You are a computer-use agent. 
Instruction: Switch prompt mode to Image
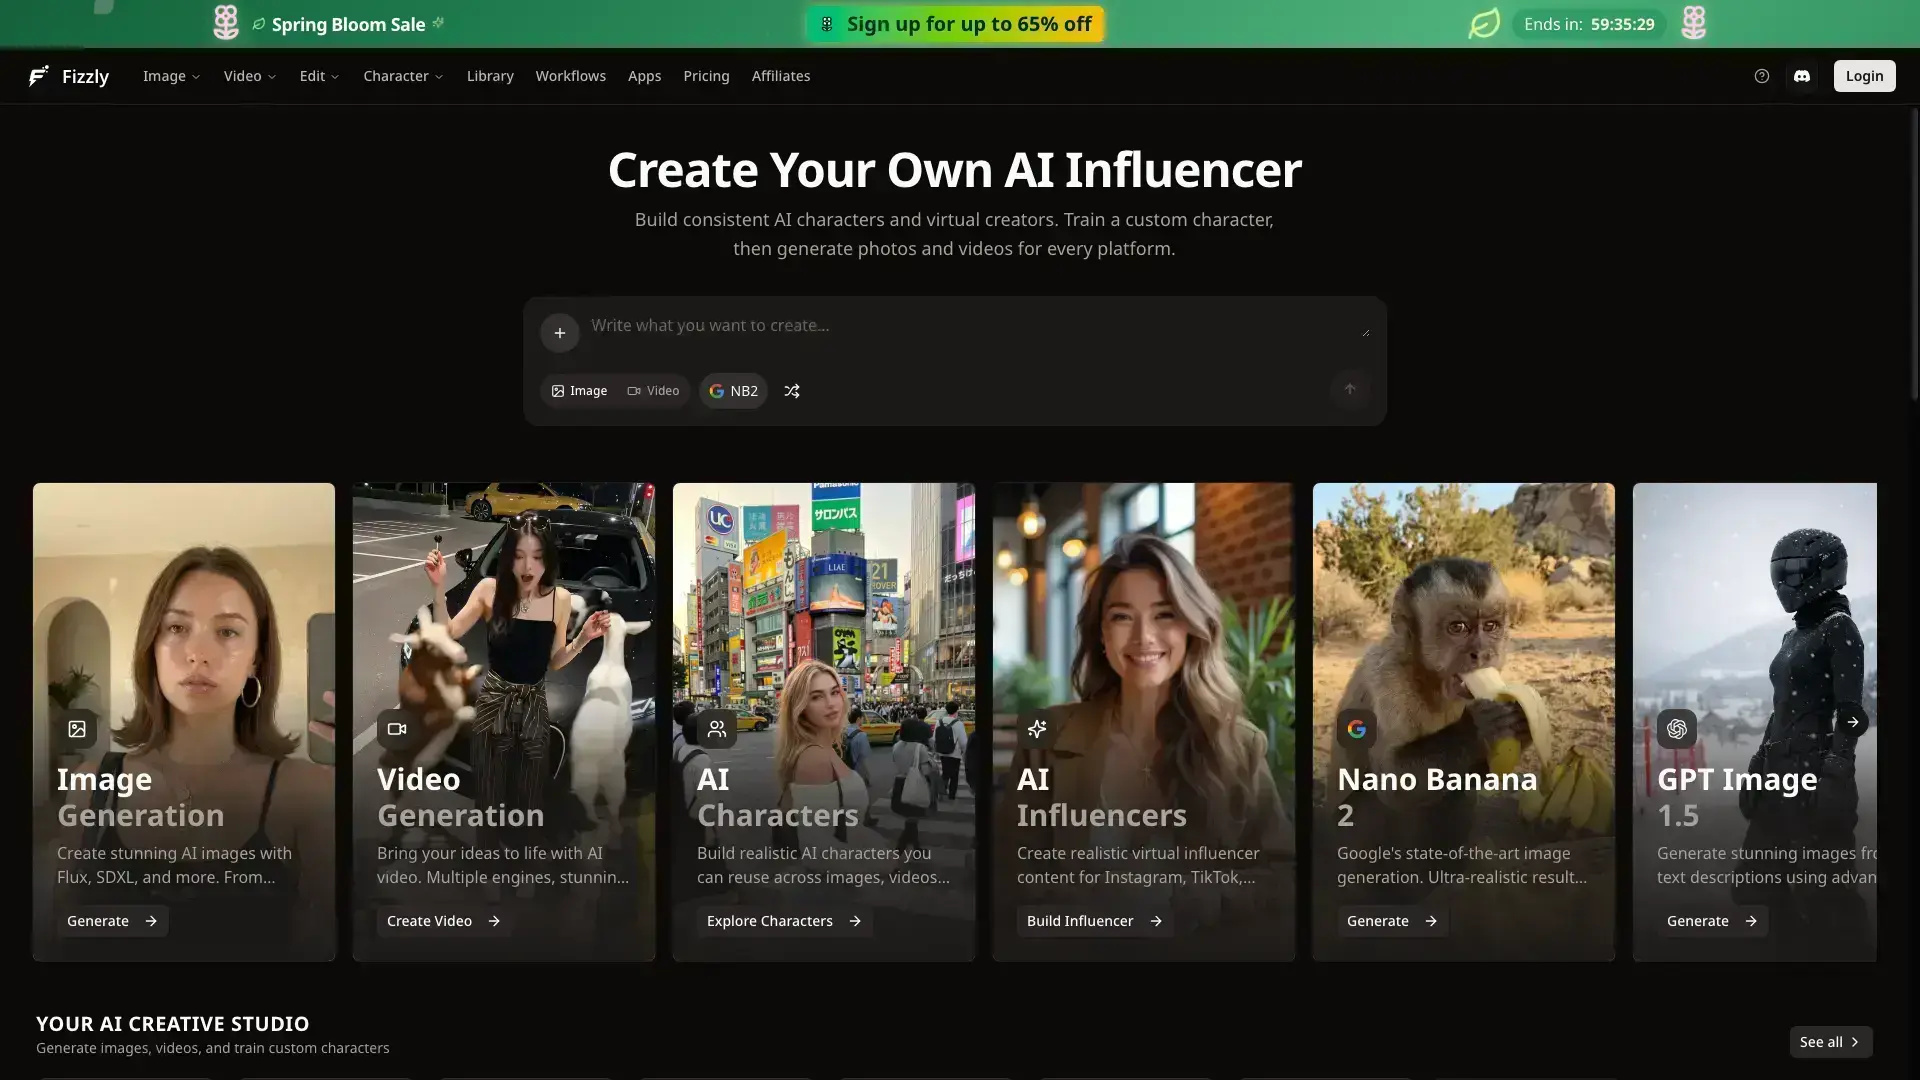point(580,391)
